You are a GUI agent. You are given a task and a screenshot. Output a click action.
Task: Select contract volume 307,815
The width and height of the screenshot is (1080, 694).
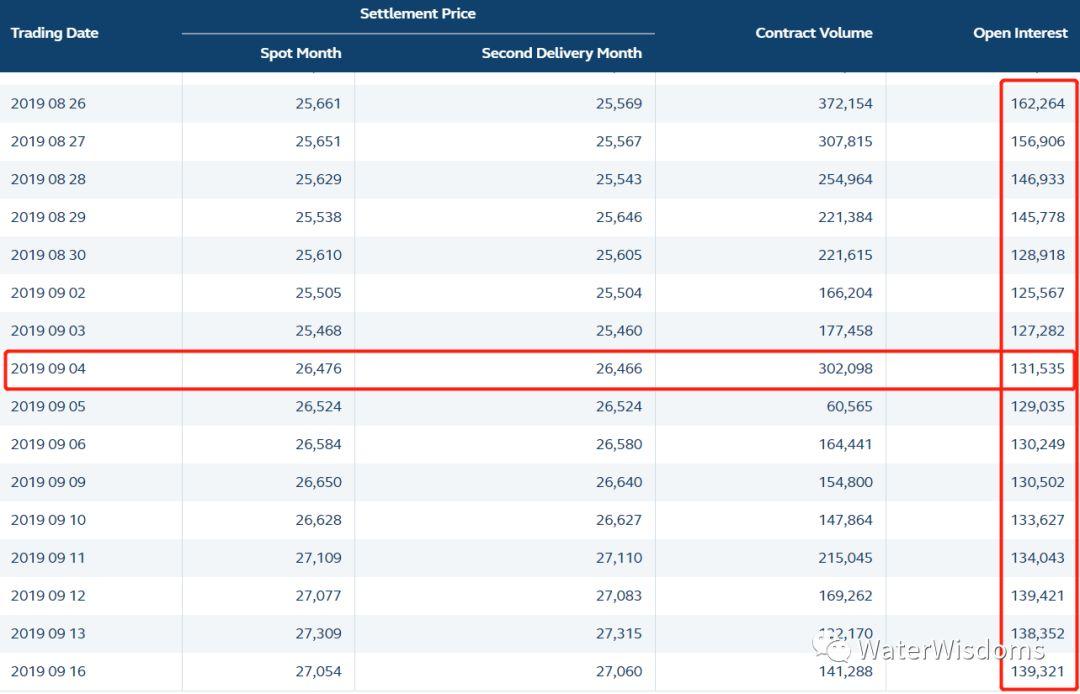click(x=845, y=142)
